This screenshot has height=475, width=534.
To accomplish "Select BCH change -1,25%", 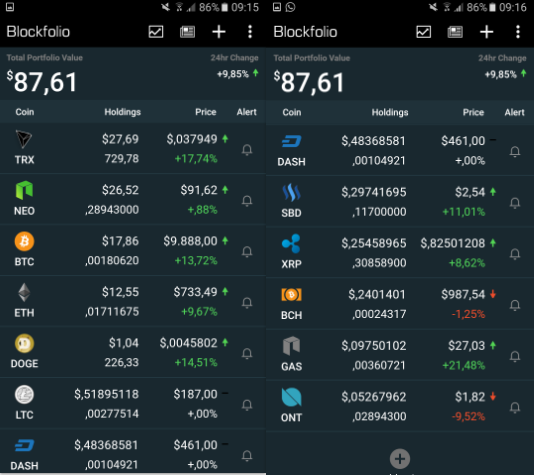I will coord(468,314).
